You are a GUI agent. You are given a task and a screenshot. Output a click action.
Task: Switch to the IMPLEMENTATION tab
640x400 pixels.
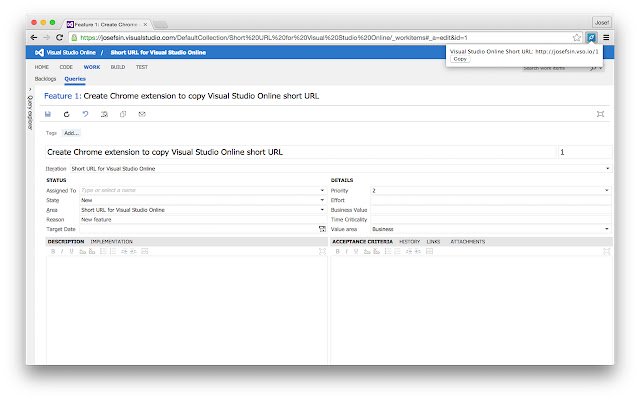click(112, 242)
